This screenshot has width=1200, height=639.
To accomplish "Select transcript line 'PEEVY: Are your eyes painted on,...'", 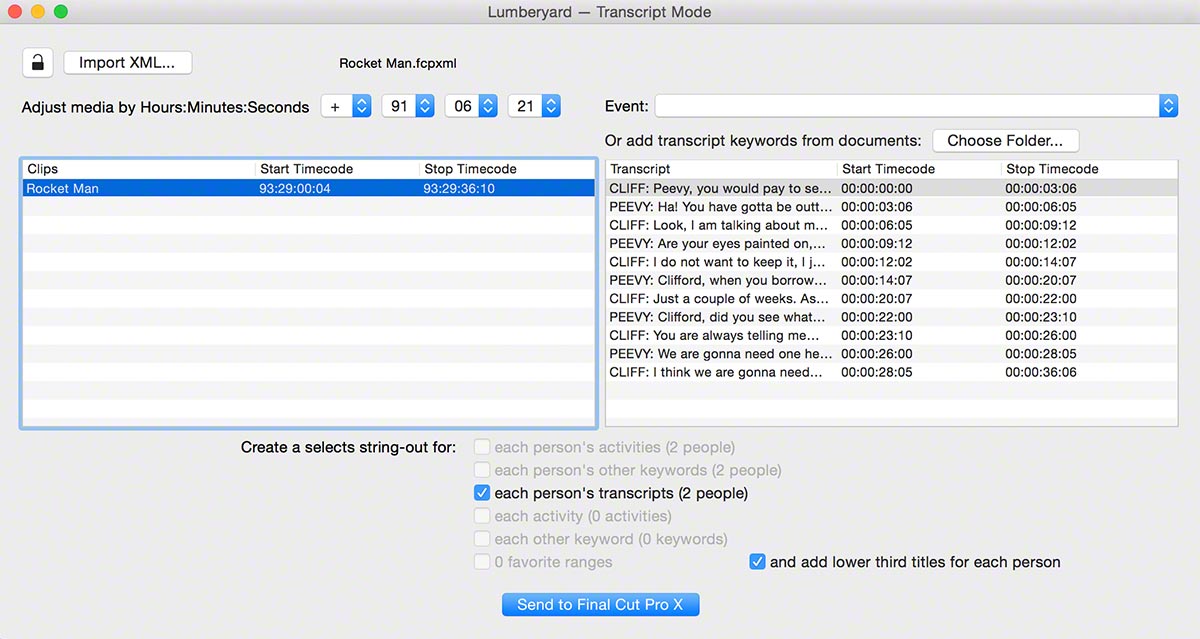I will (x=892, y=243).
